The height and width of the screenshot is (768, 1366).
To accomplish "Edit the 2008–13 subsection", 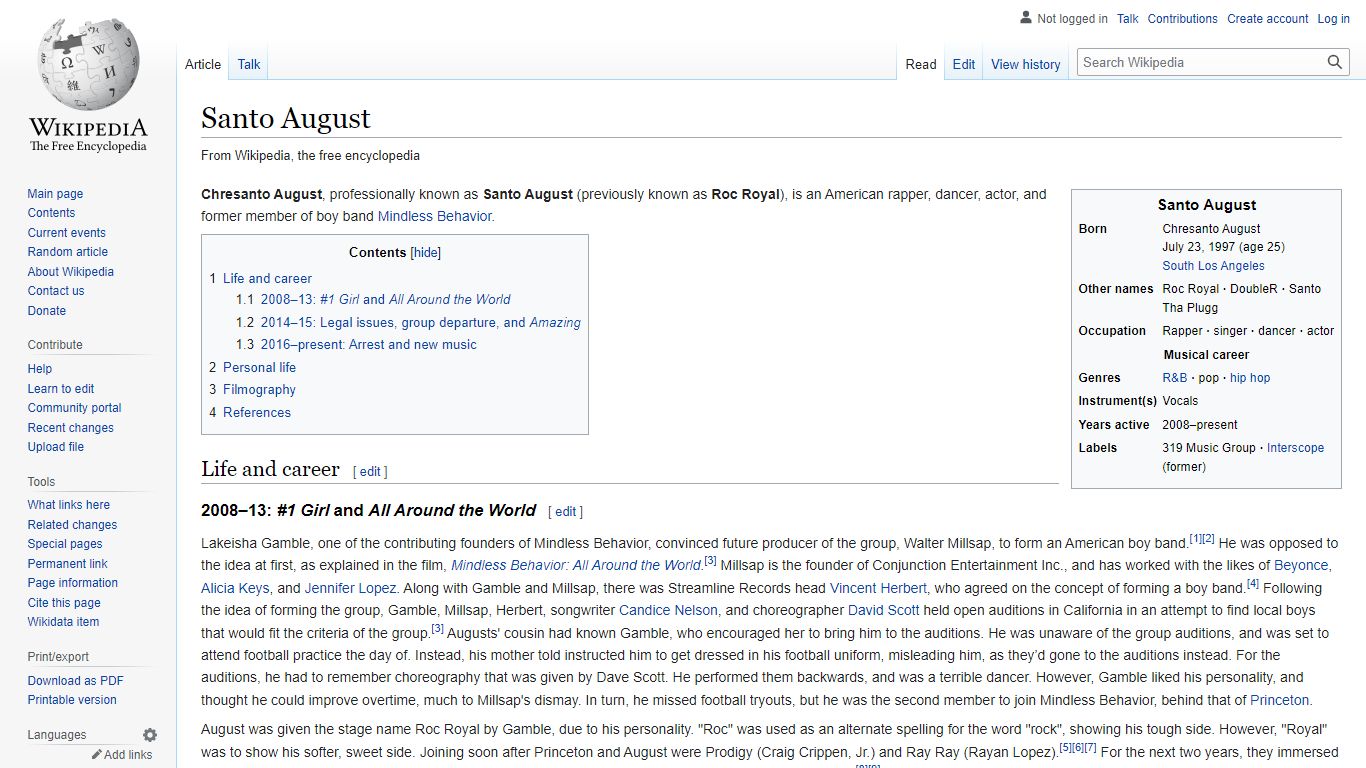I will click(x=566, y=512).
